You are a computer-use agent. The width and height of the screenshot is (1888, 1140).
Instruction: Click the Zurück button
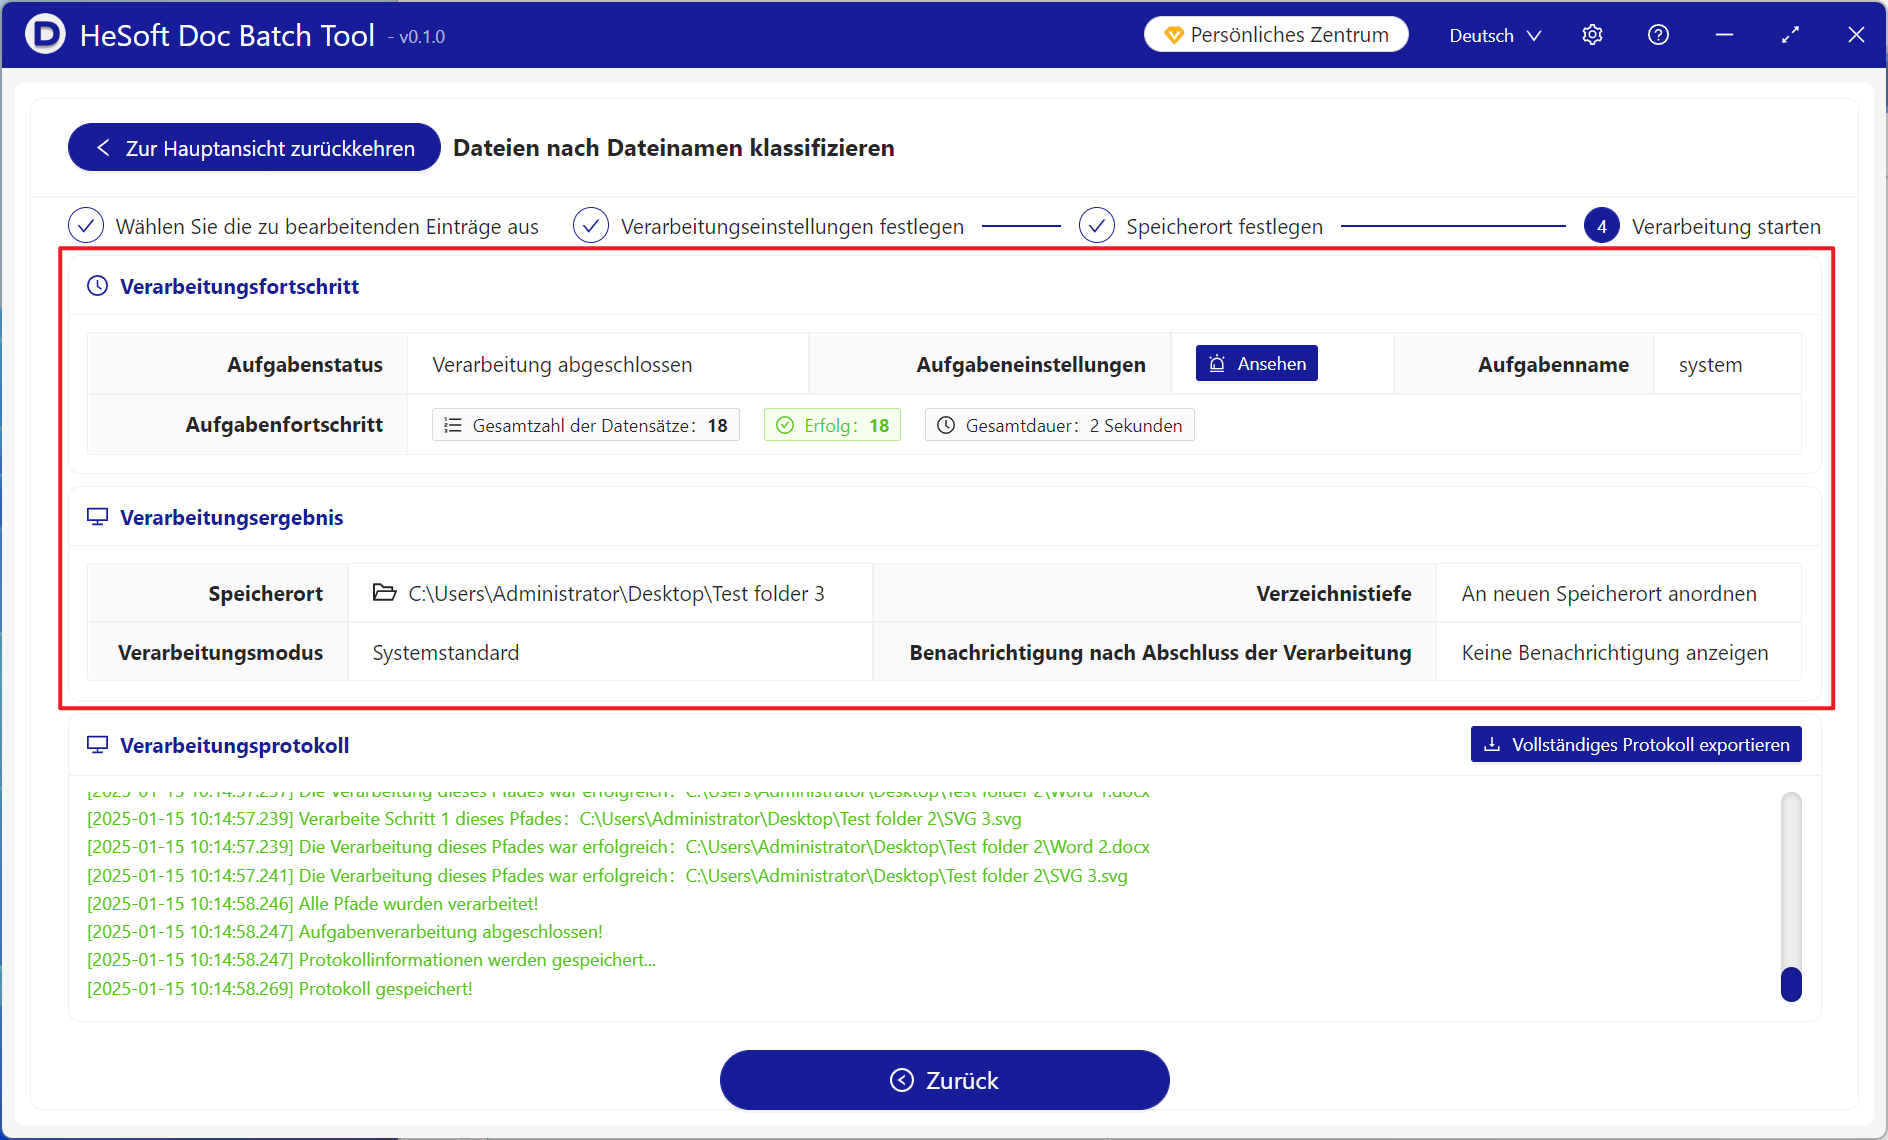click(x=945, y=1080)
